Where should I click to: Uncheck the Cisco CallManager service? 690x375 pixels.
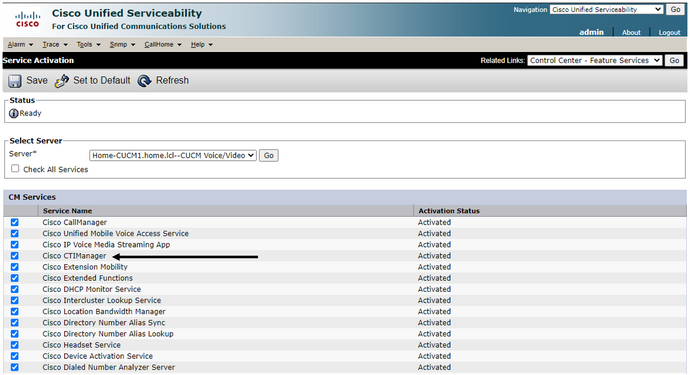(15, 222)
